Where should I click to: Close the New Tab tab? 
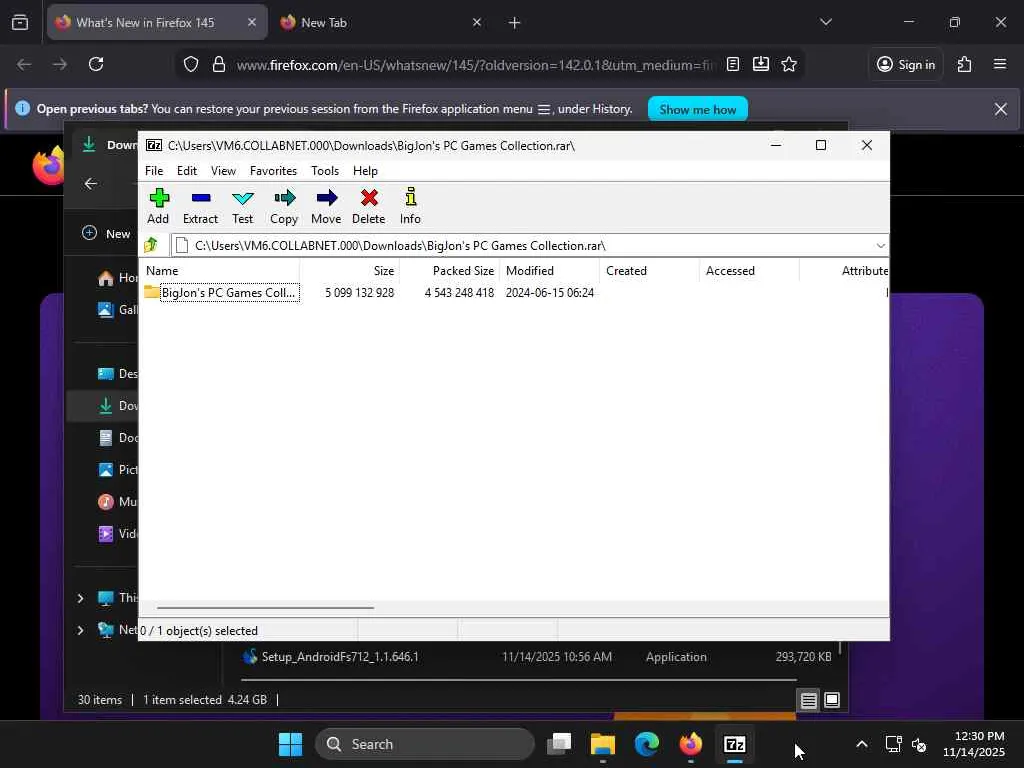coord(477,22)
